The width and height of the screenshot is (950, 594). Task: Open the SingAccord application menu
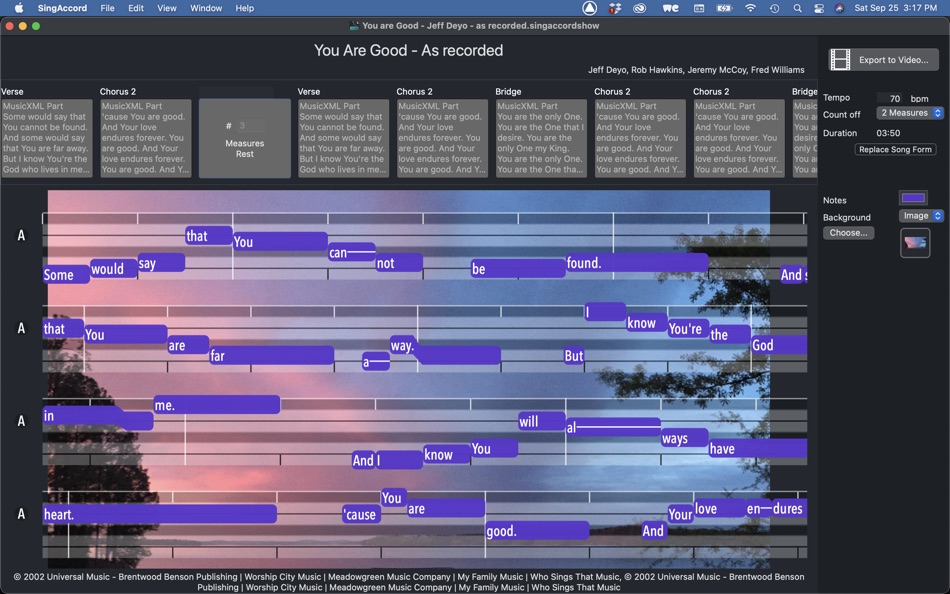click(x=62, y=8)
